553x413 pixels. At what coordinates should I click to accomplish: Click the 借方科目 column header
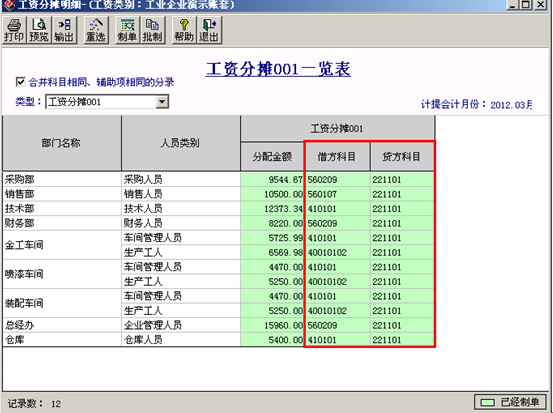pos(337,157)
